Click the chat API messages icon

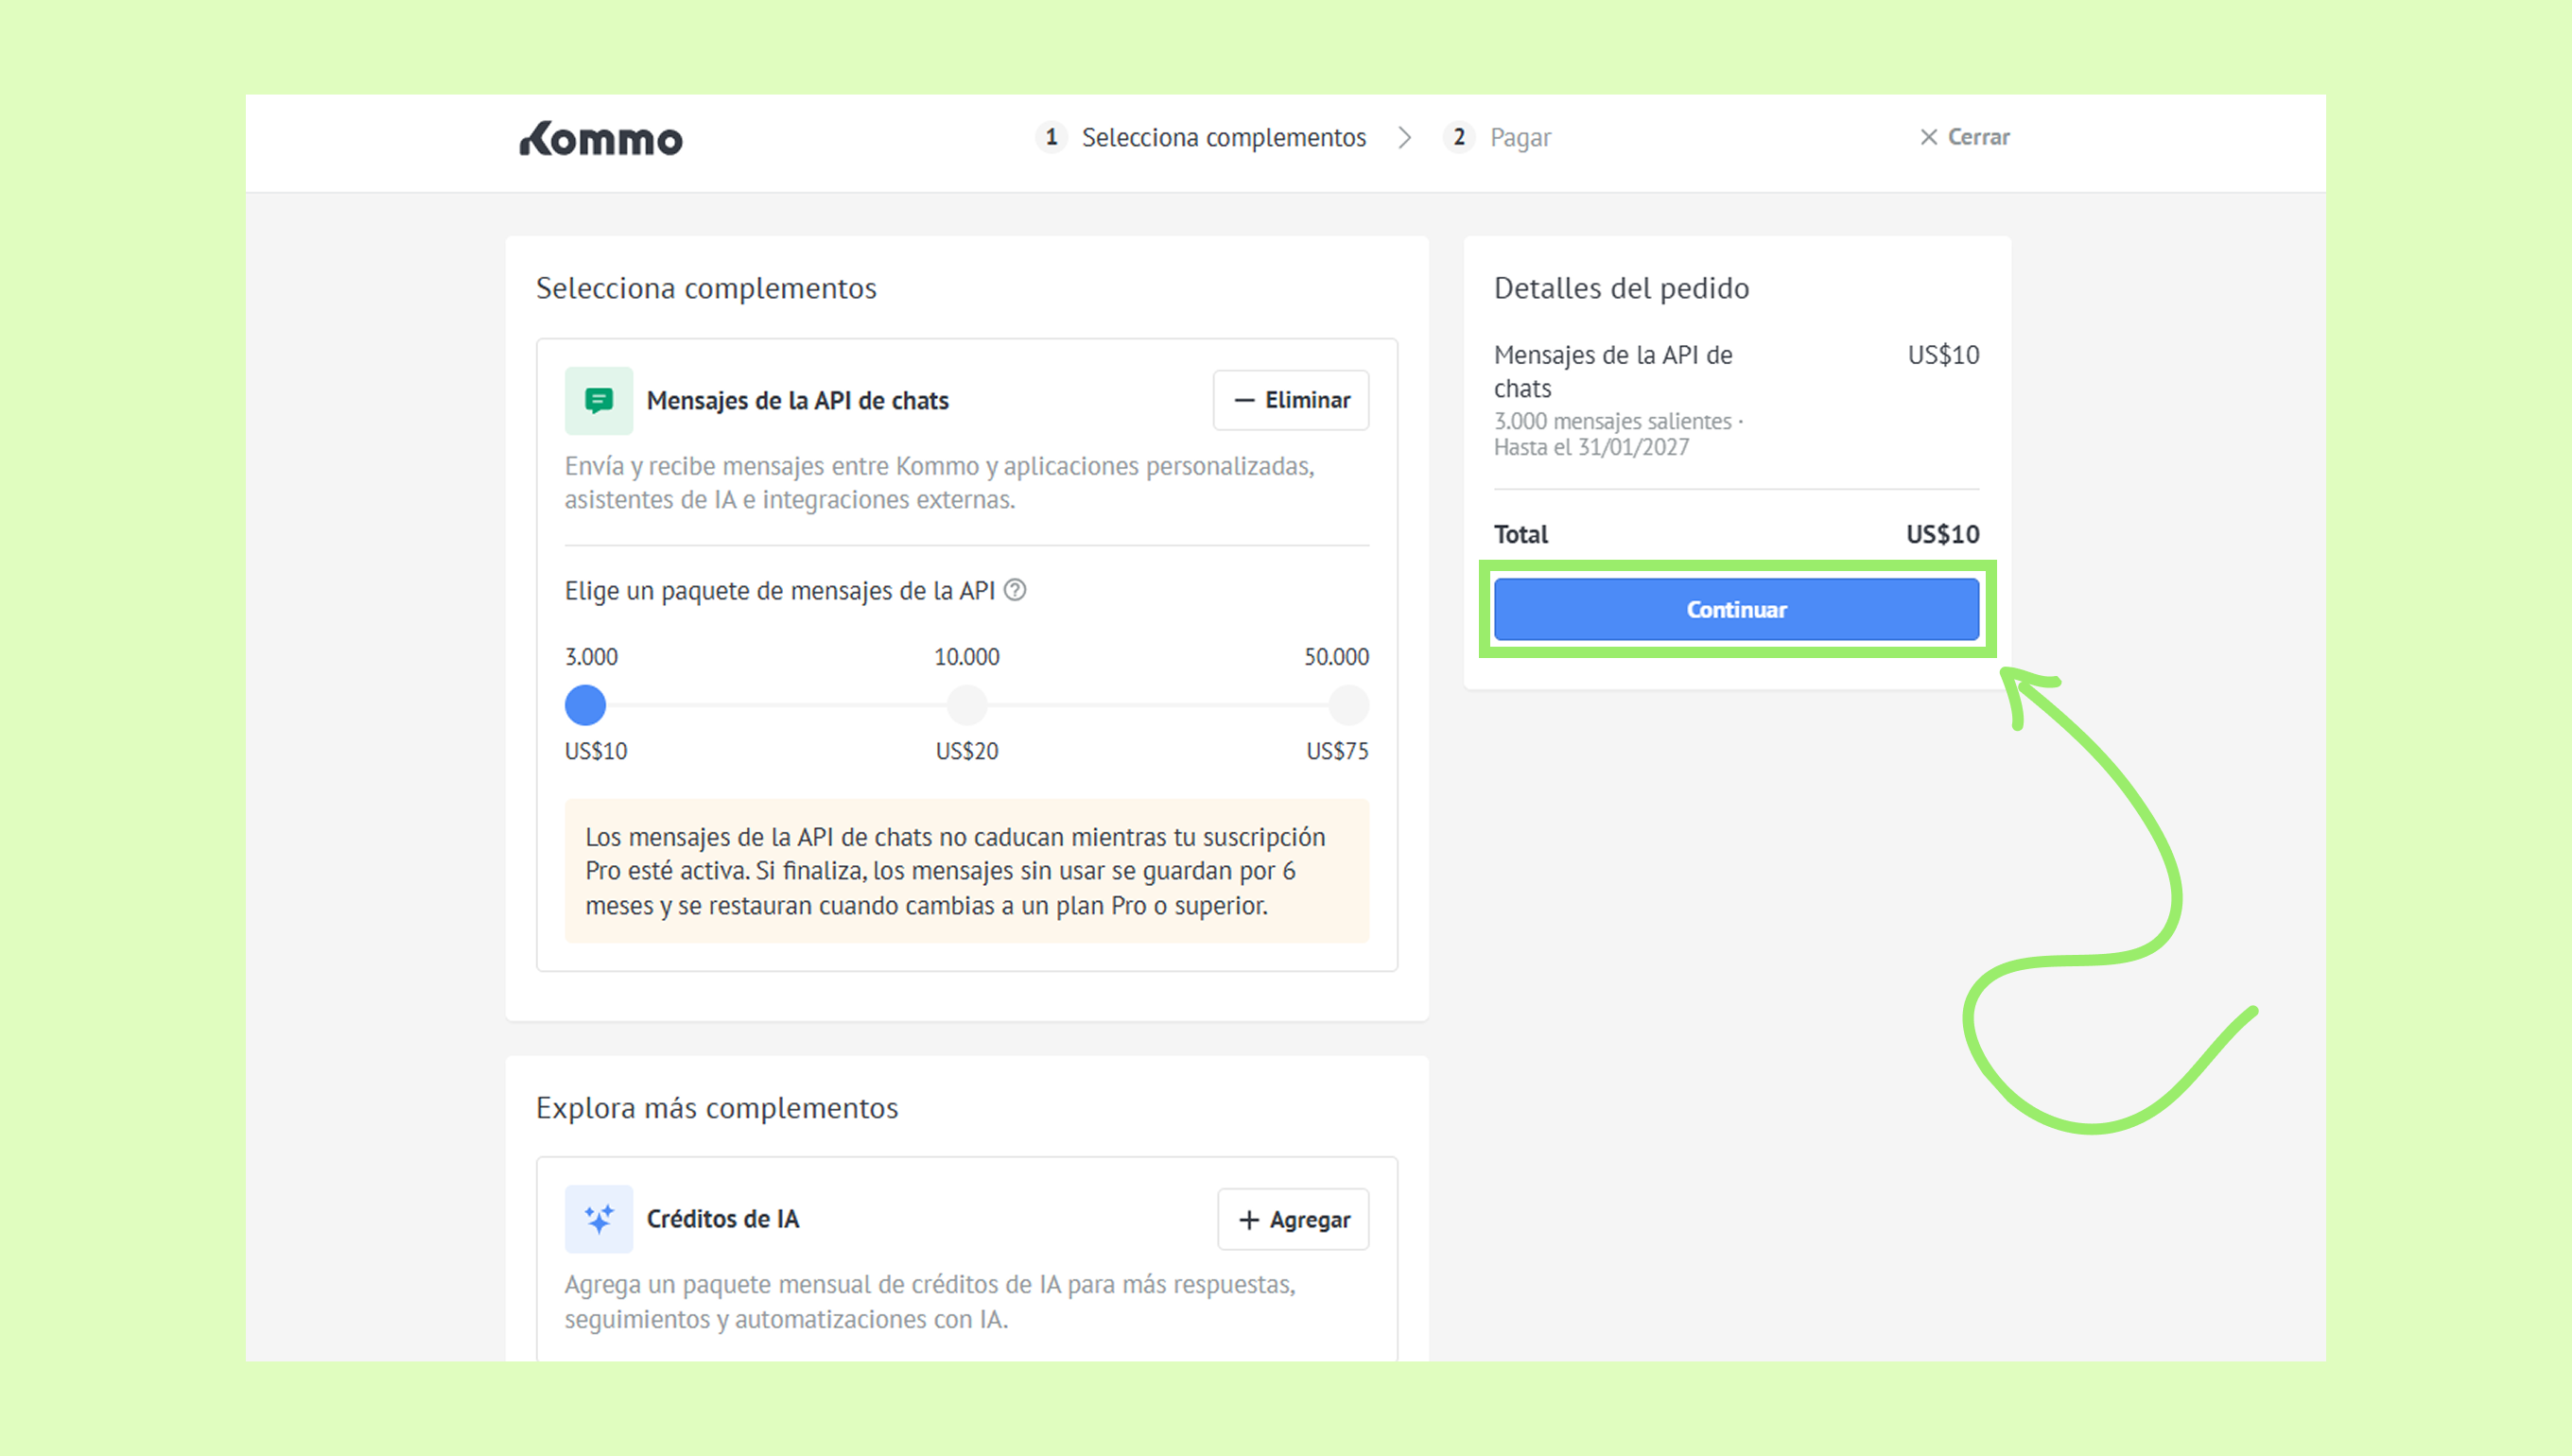coord(599,400)
